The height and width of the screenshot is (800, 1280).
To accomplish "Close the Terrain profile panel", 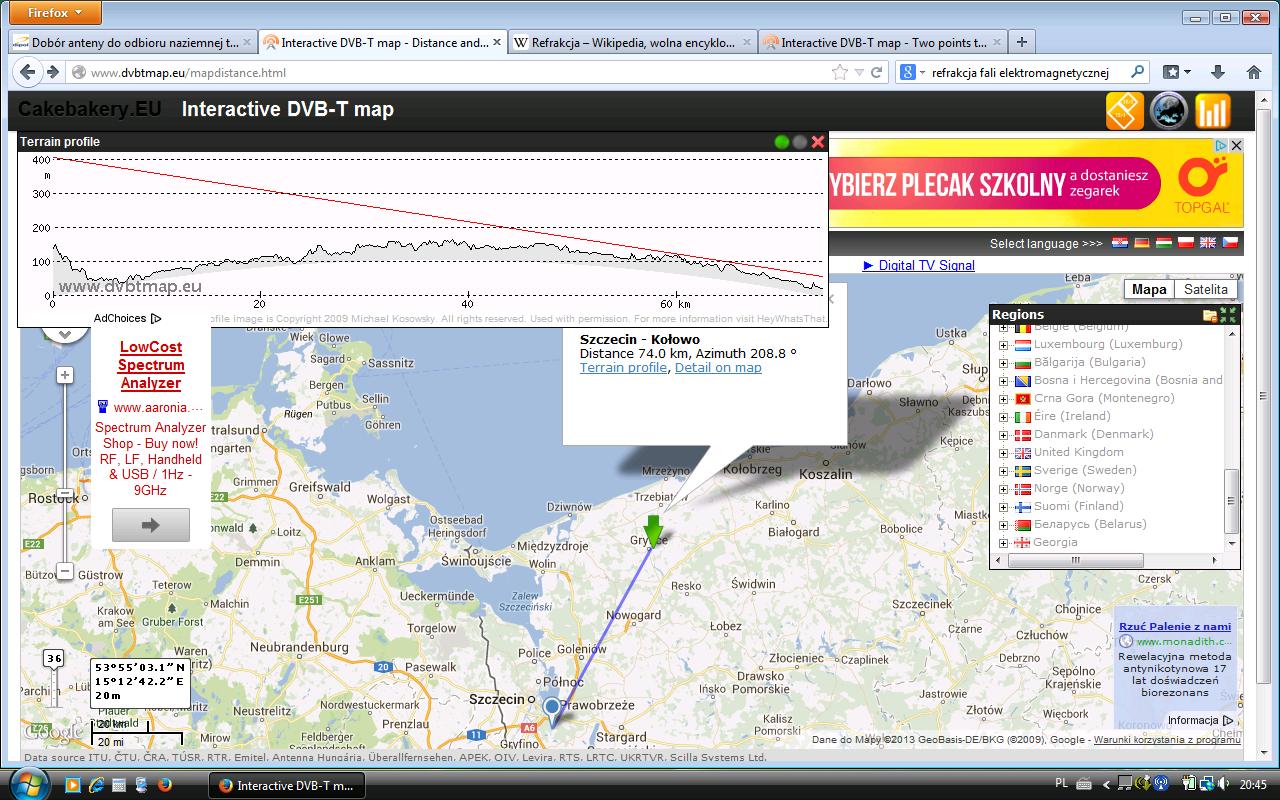I will 818,142.
